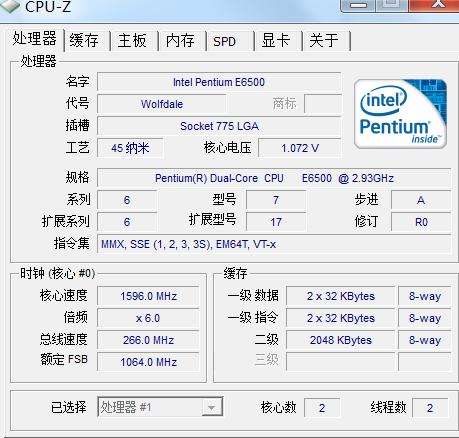Click the 步进 (Stepping) value A
The width and height of the screenshot is (459, 438).
pyautogui.click(x=421, y=200)
